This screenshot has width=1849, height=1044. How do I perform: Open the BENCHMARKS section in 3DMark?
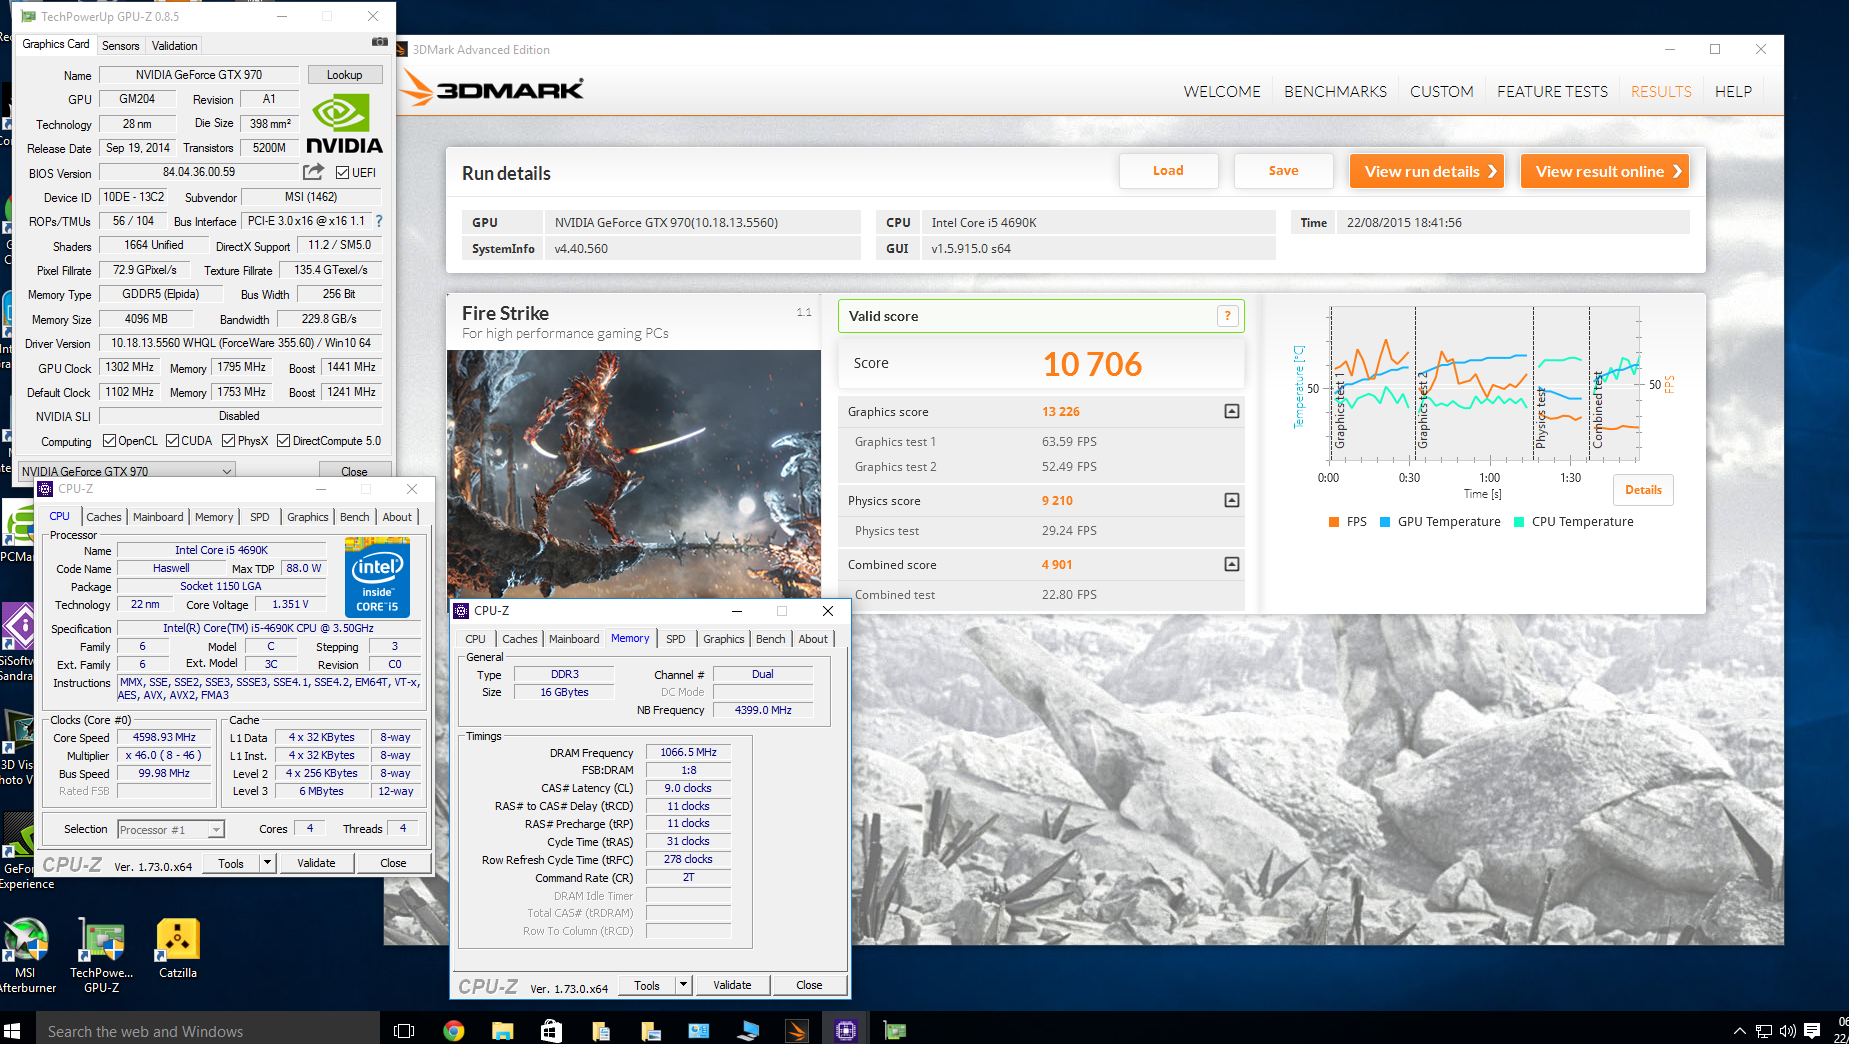tap(1335, 91)
